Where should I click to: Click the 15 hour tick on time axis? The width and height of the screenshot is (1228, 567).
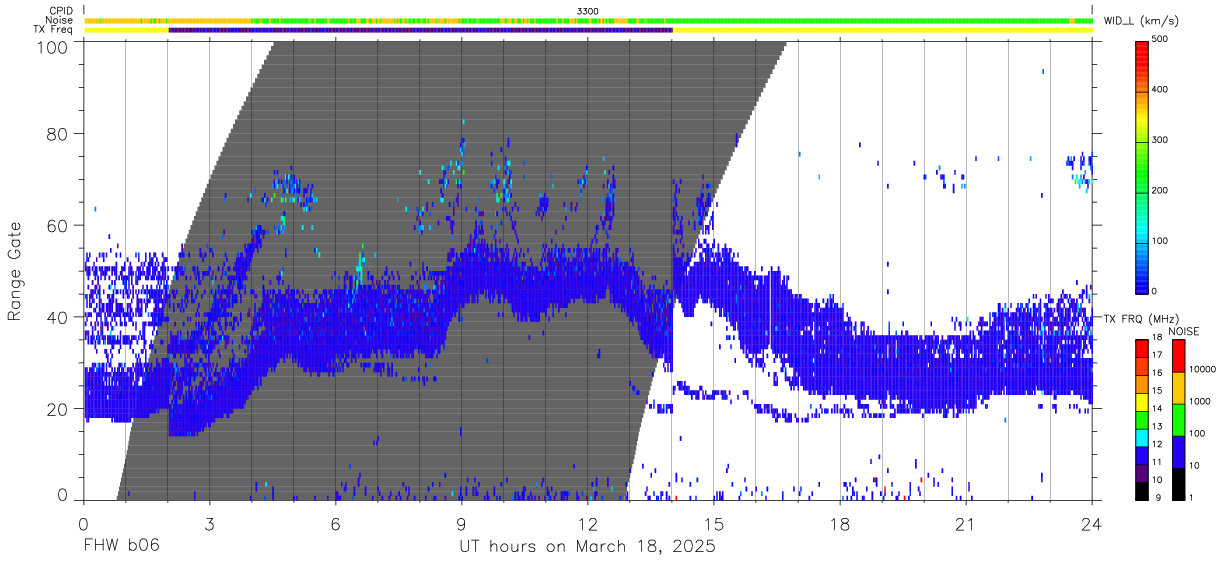pyautogui.click(x=713, y=523)
